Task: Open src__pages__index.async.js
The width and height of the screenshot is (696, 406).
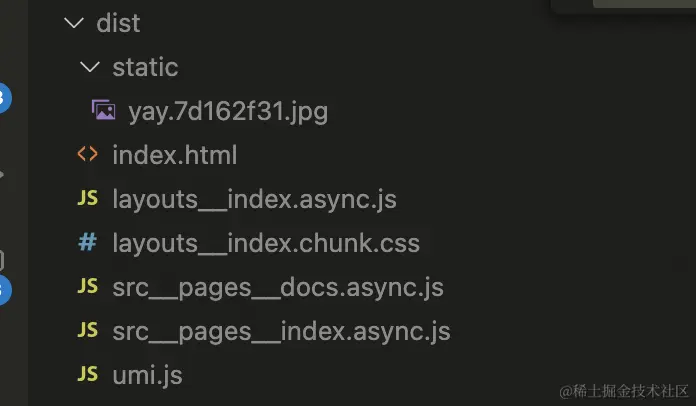Action: tap(281, 331)
